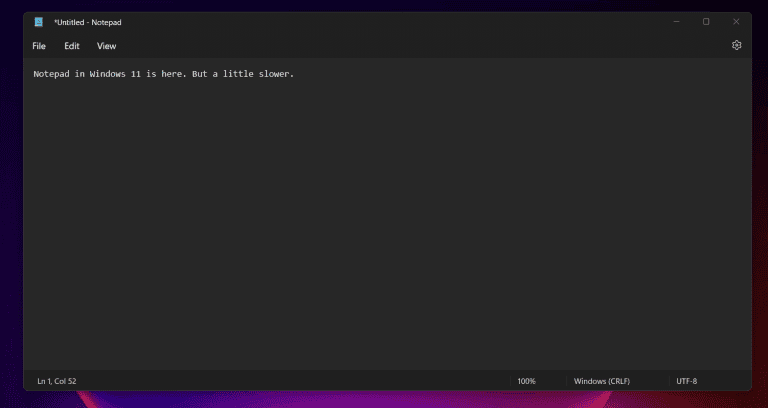Close the Notepad window
Viewport: 768px width, 408px height.
736,22
